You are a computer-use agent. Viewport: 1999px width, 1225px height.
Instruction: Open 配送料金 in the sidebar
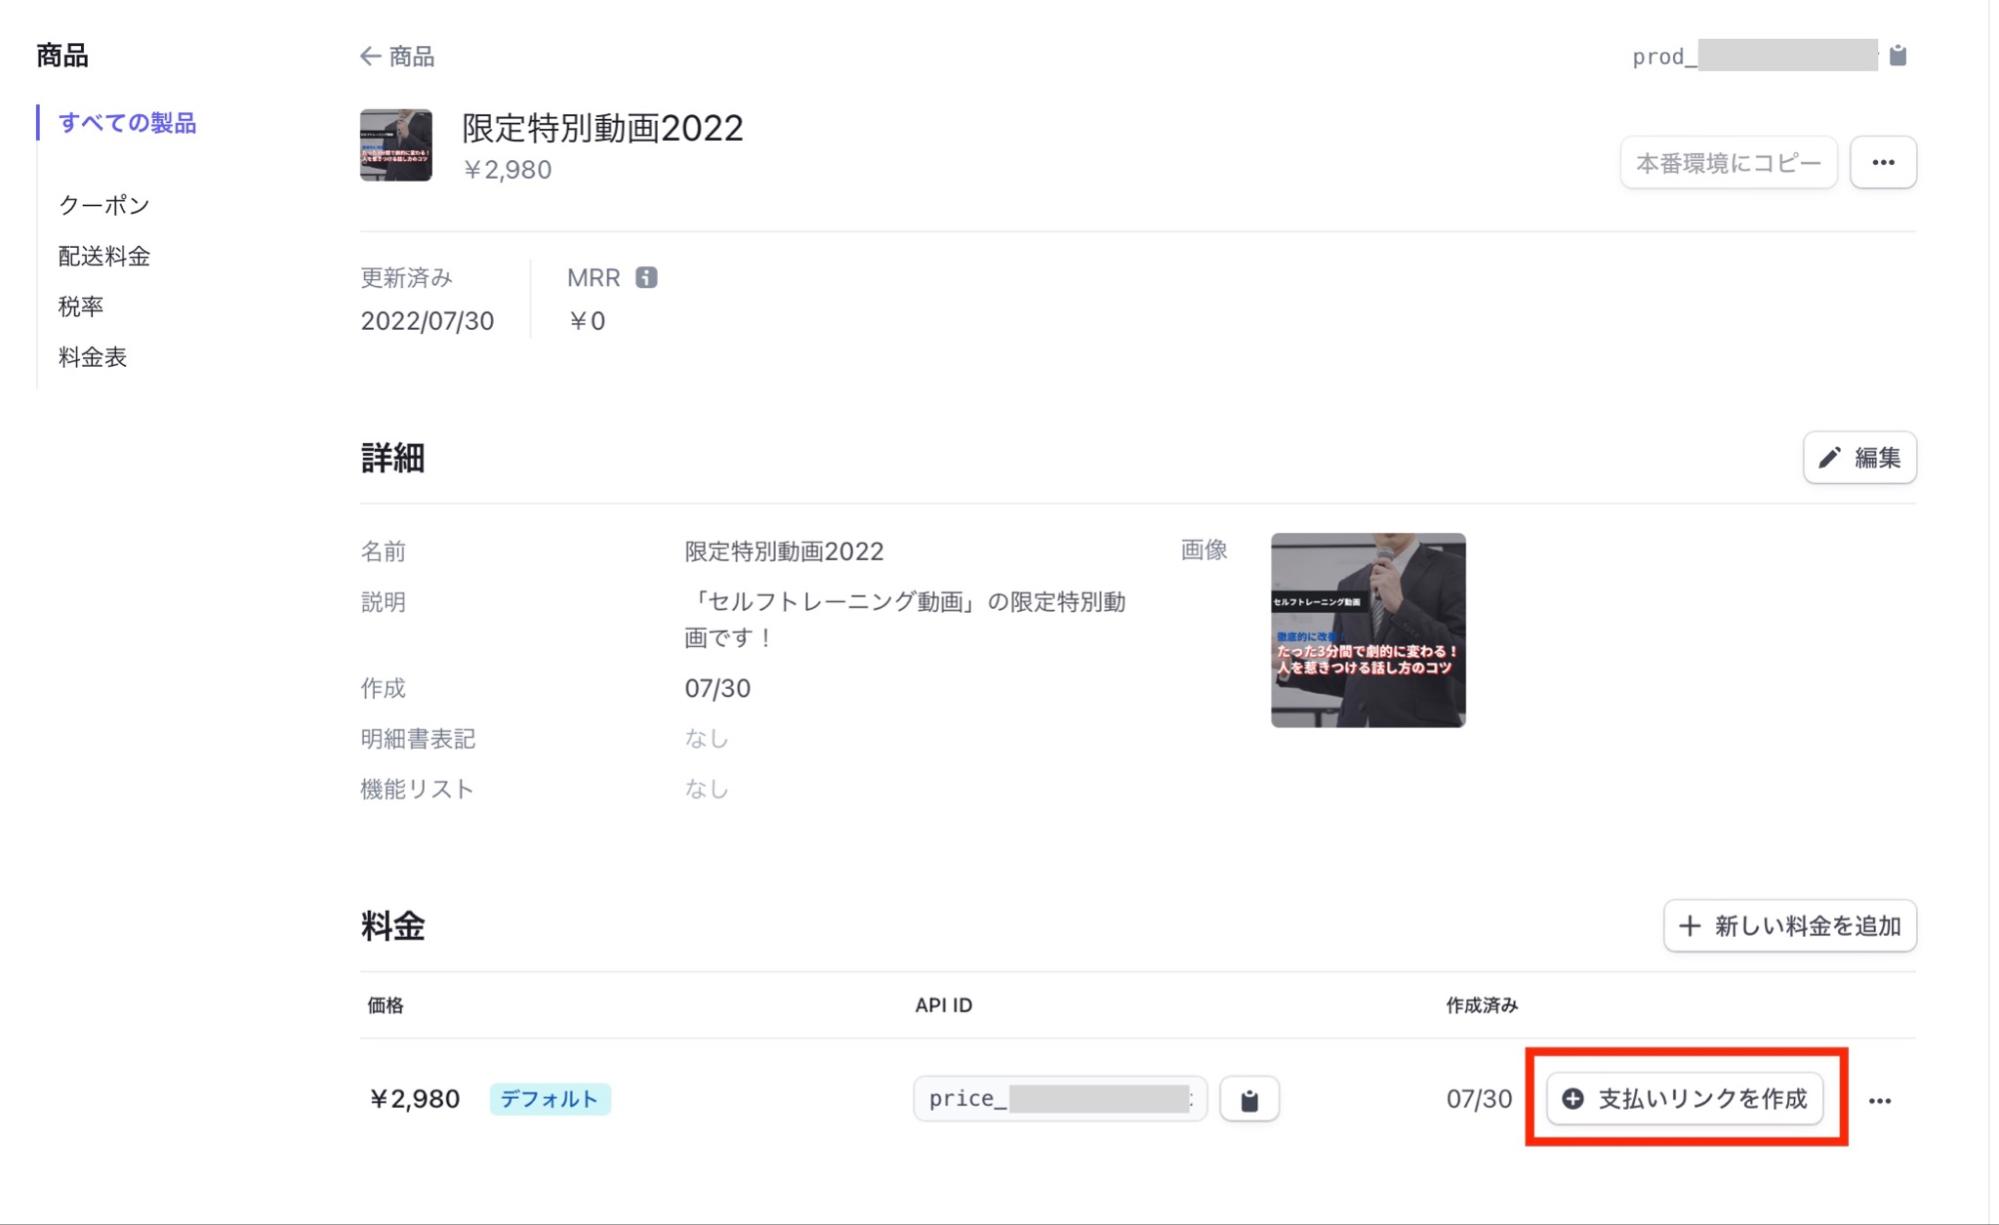(x=104, y=256)
